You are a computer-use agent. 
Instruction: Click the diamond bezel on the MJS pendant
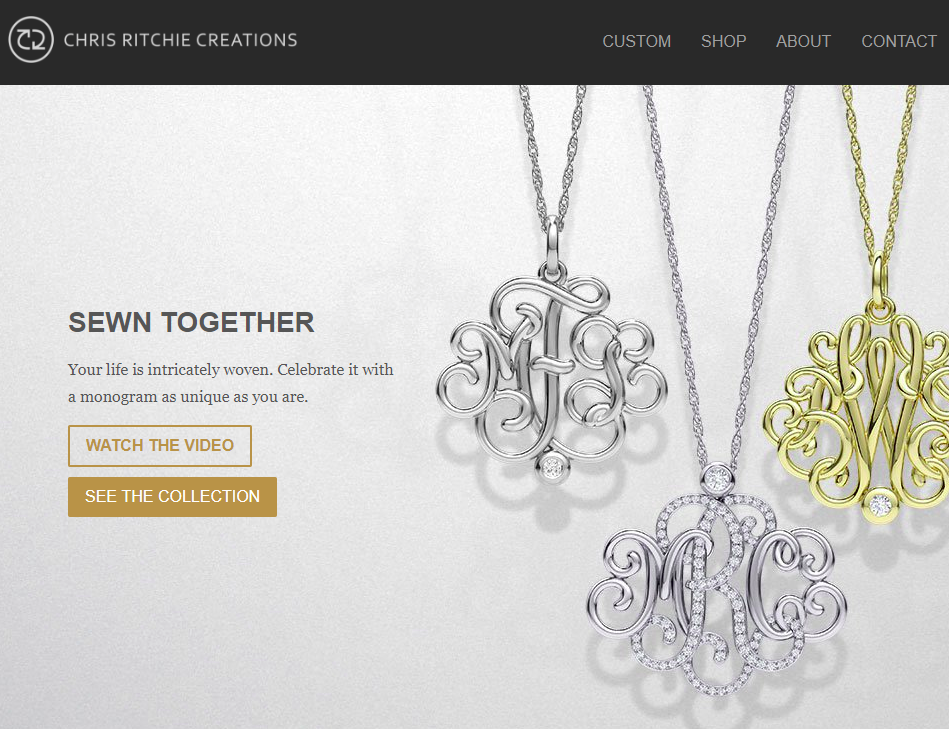[x=552, y=467]
